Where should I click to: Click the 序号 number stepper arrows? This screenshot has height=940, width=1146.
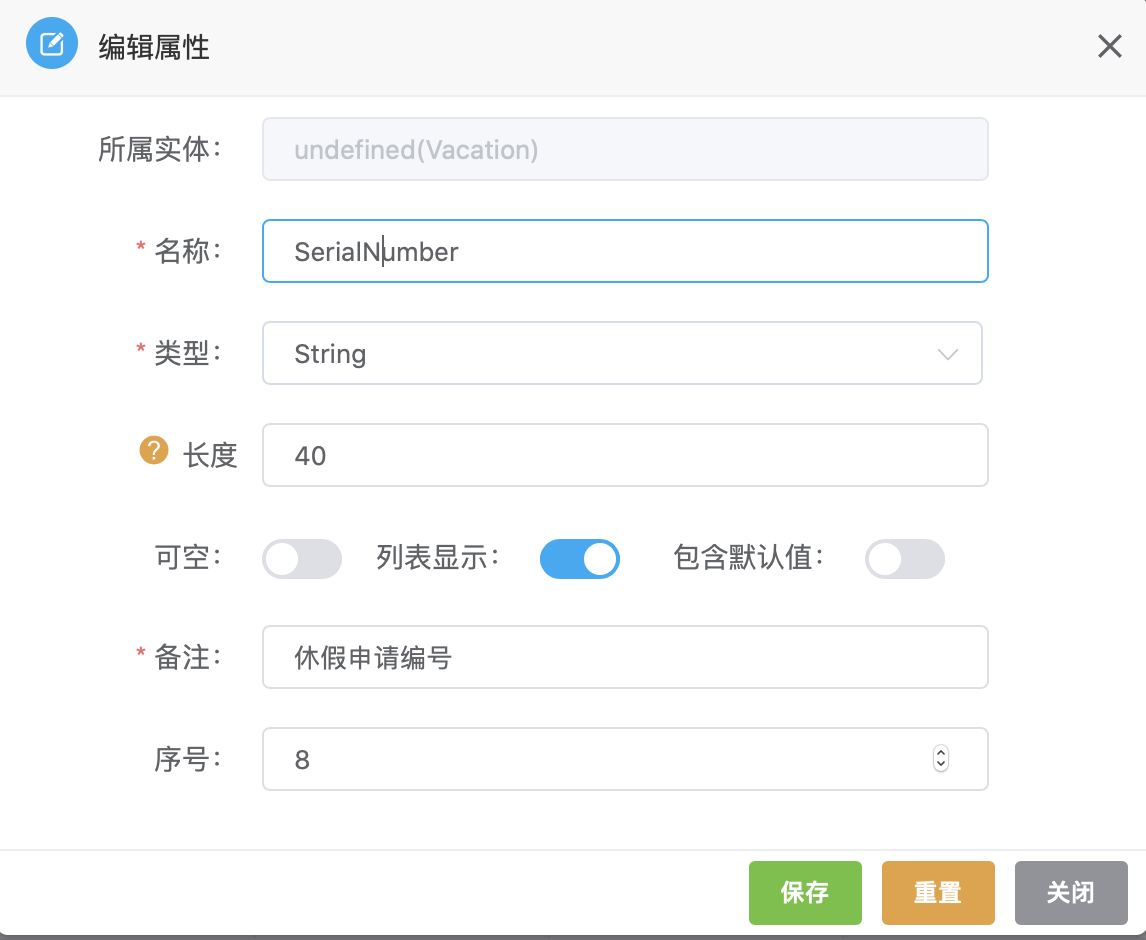(x=940, y=759)
